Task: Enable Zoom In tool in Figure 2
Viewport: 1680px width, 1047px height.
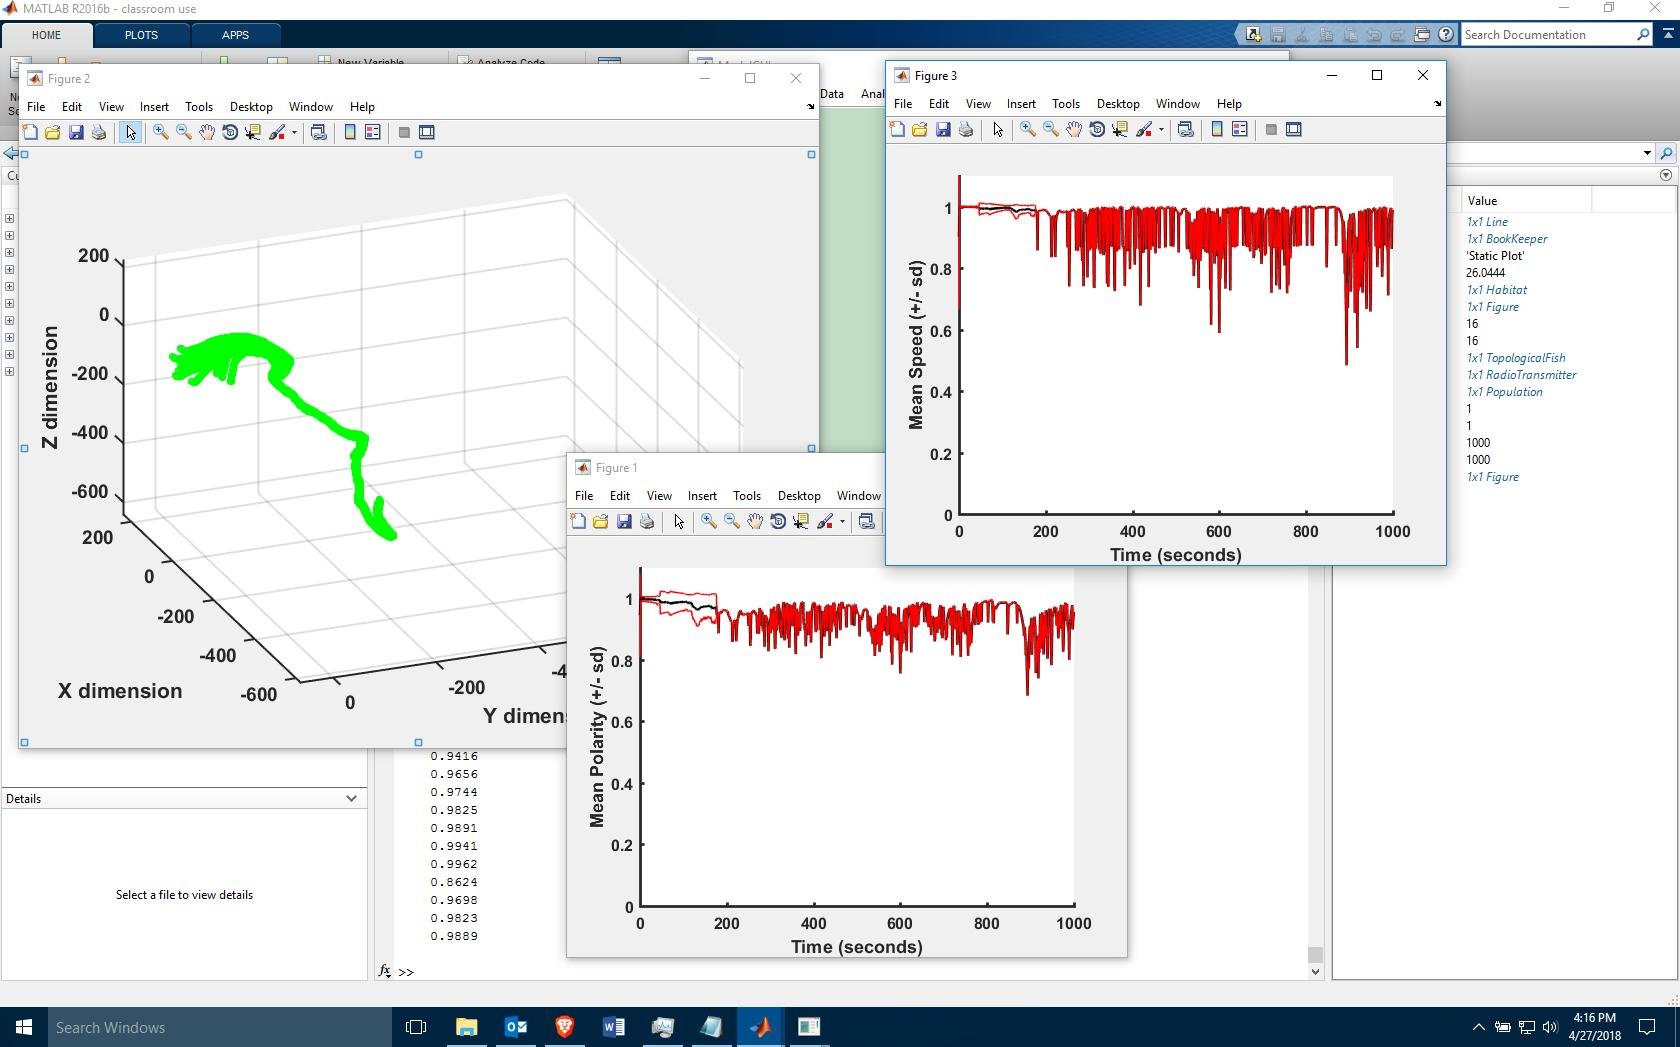Action: (x=160, y=132)
